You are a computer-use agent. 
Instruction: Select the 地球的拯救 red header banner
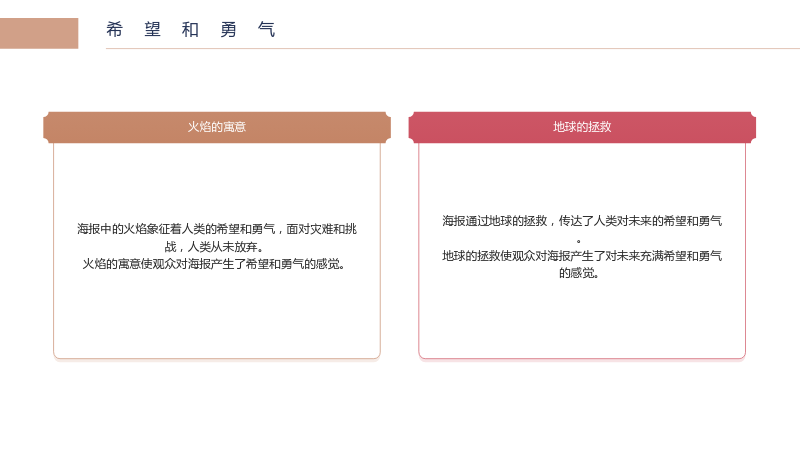tap(582, 127)
